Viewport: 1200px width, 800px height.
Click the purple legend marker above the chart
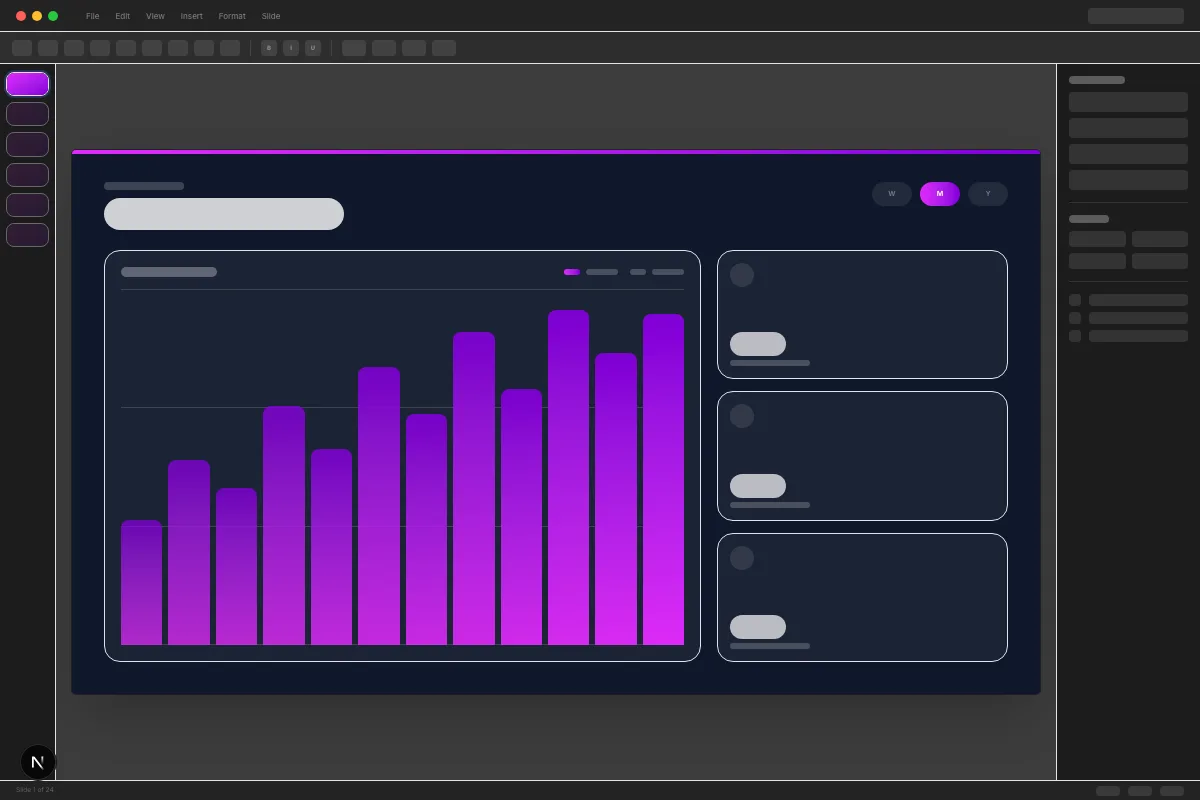pyautogui.click(x=572, y=272)
